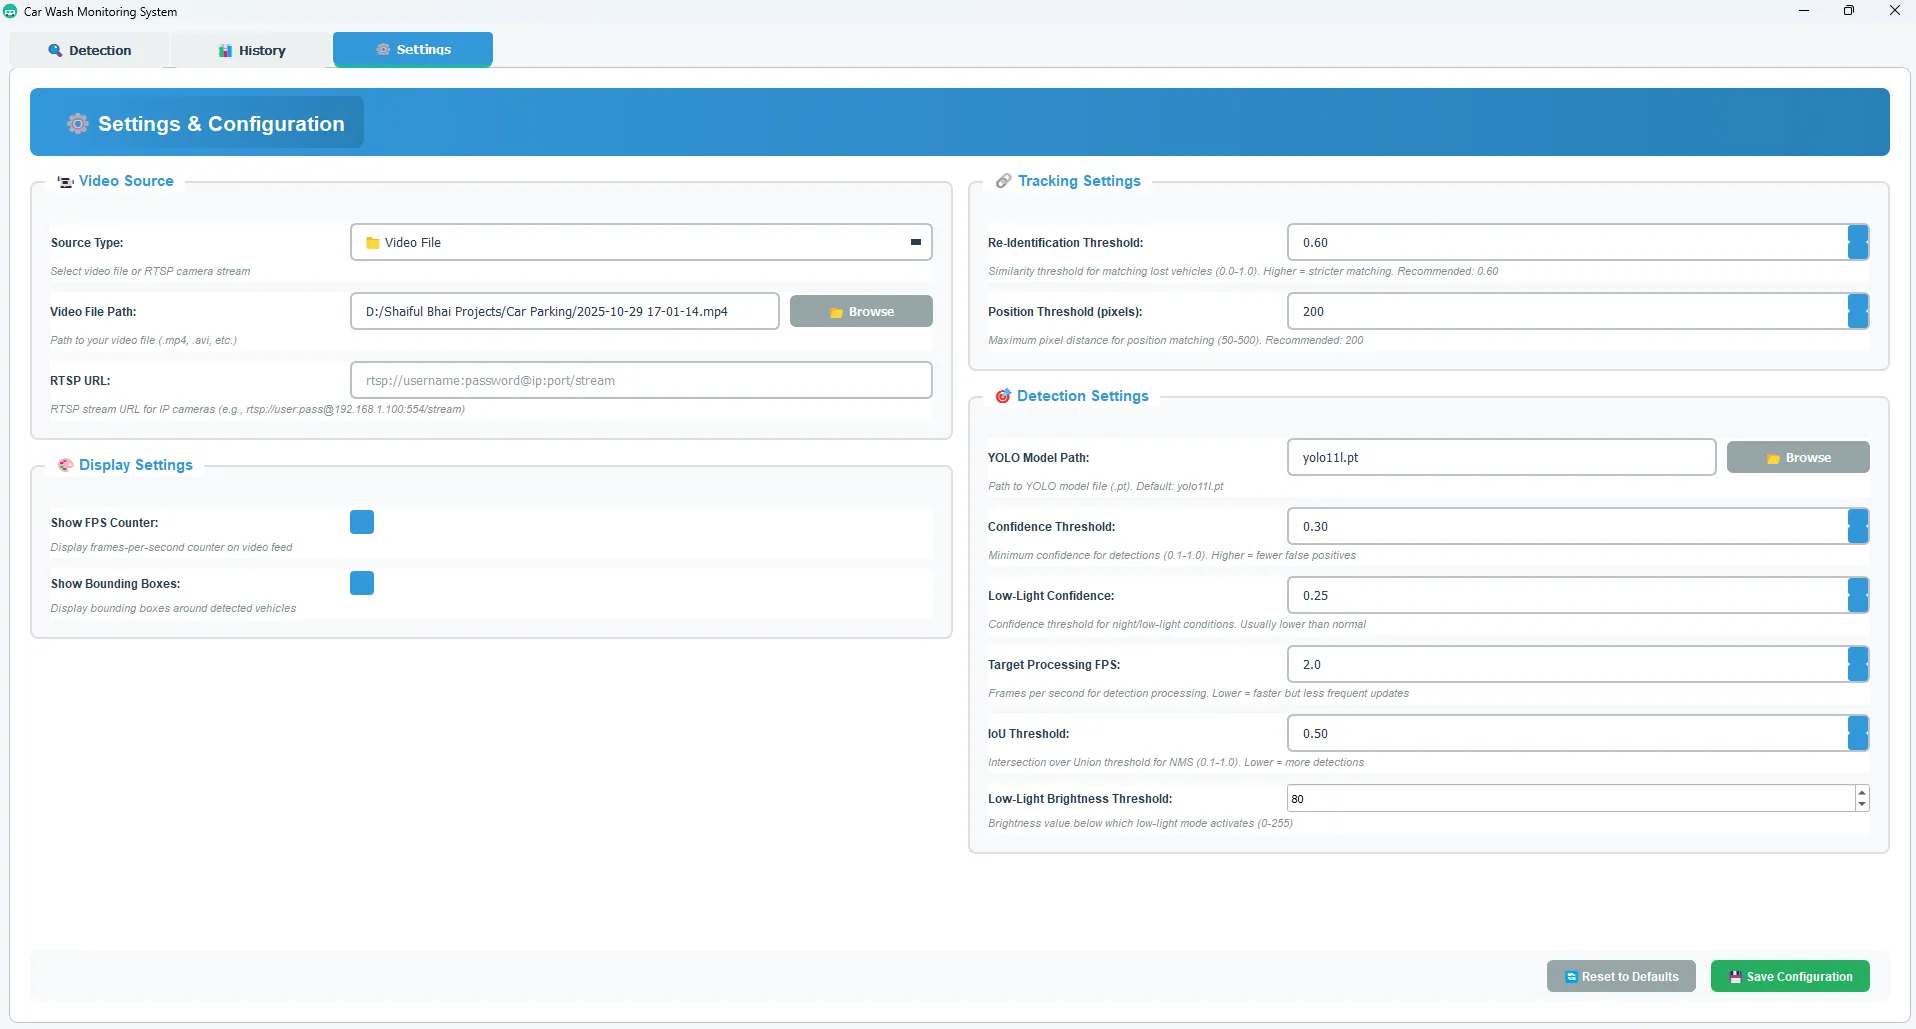Adjust the Position Threshold spinner
Viewport: 1916px width, 1029px height.
click(1858, 311)
